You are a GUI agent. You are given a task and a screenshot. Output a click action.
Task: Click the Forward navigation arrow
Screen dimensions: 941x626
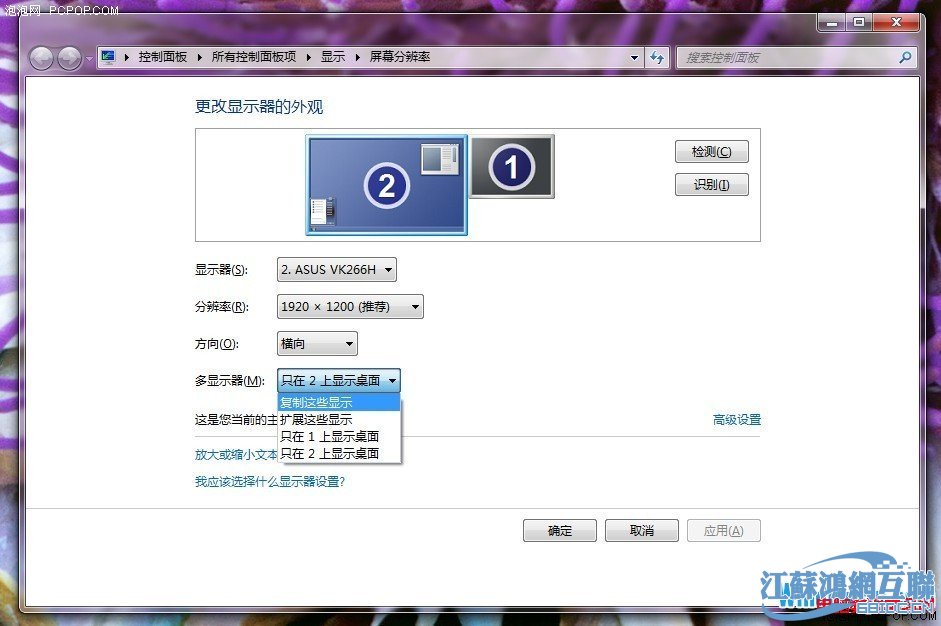coord(70,58)
